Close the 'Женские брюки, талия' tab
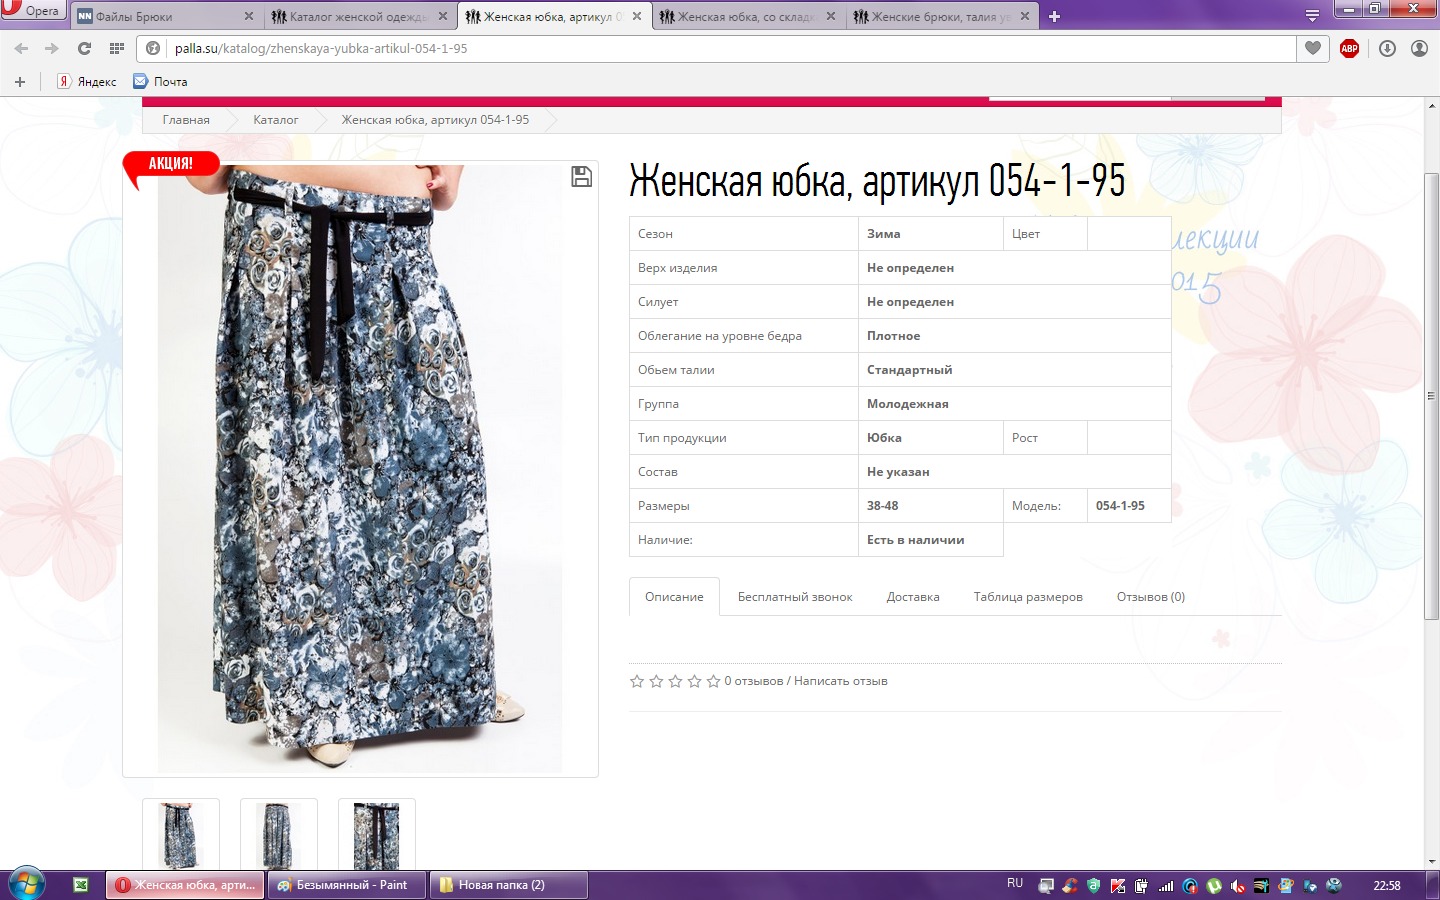1440x900 pixels. pyautogui.click(x=1025, y=16)
